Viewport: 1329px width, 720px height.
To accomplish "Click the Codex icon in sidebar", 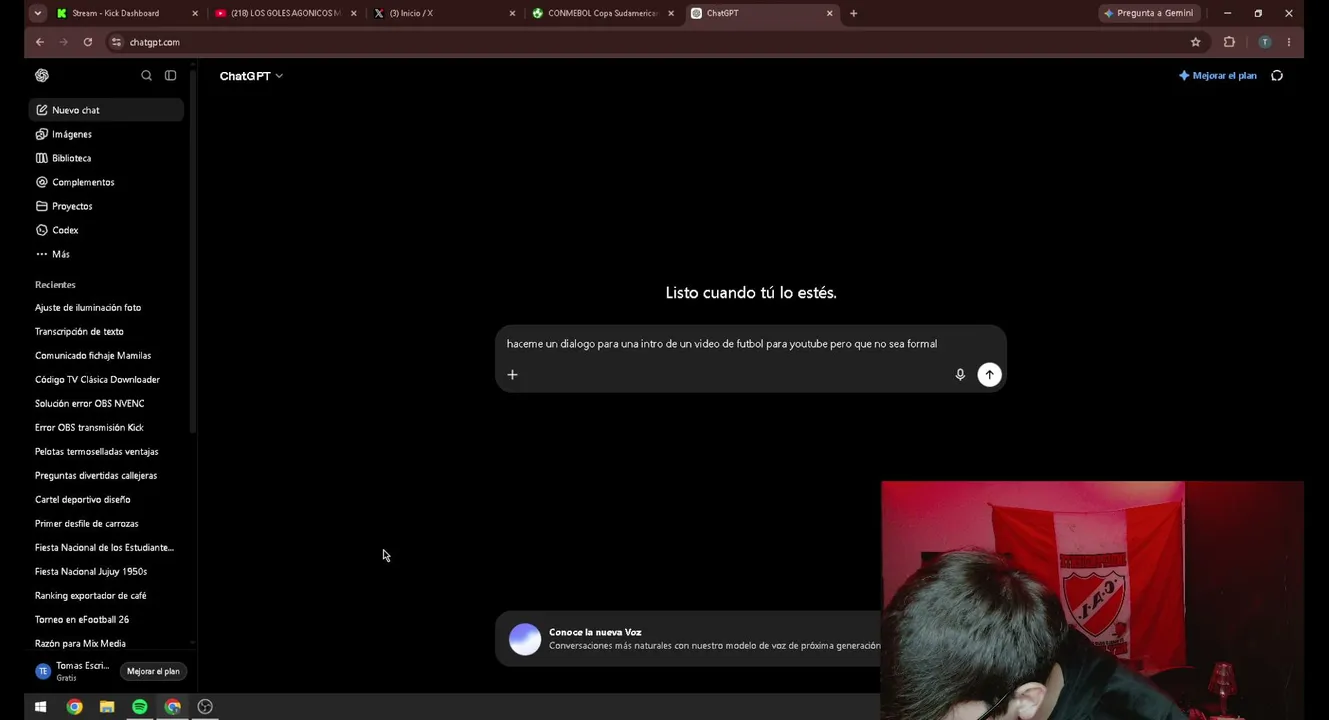I will tap(42, 230).
